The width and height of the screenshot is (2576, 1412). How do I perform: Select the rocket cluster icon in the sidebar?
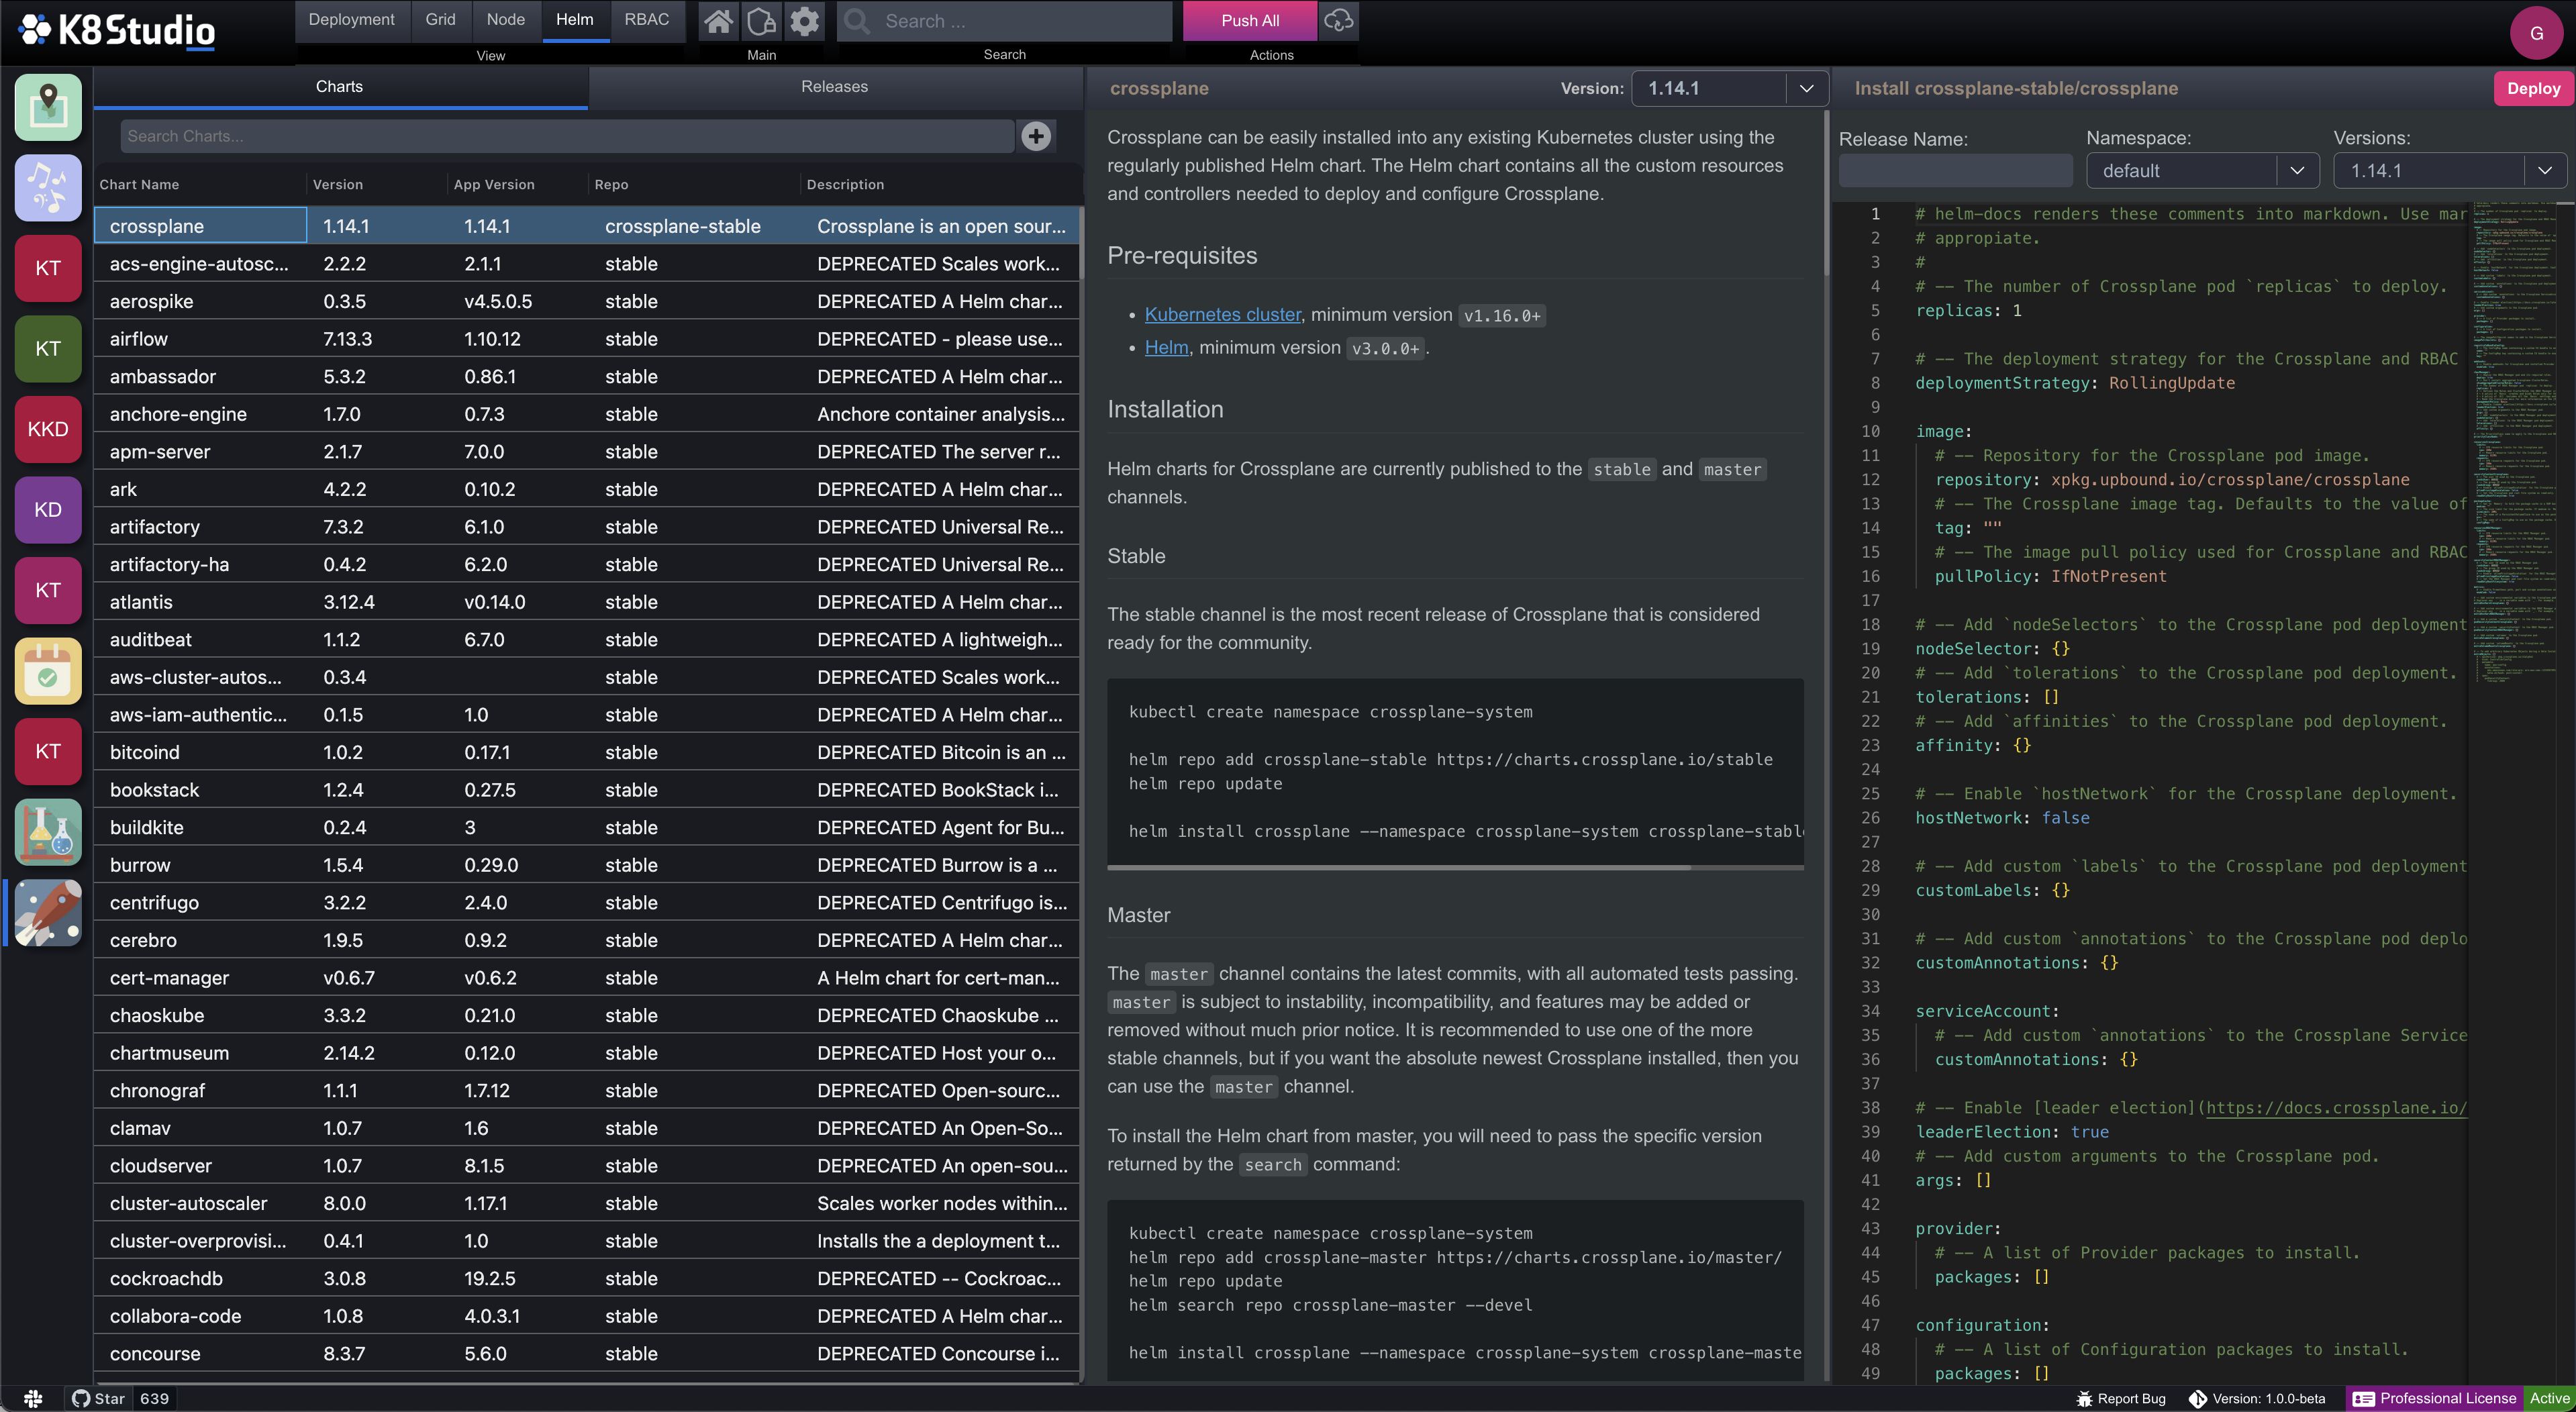(x=48, y=913)
